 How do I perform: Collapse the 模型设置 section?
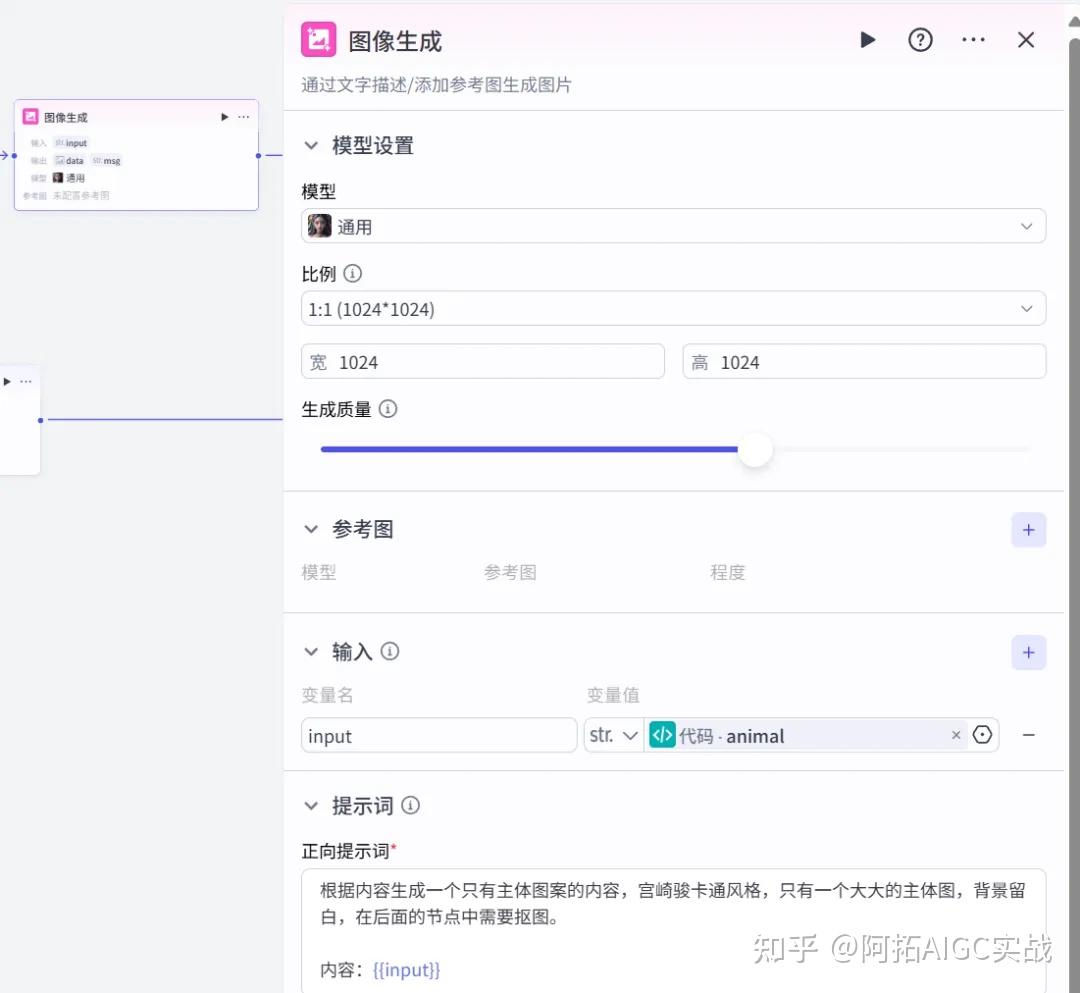[312, 146]
